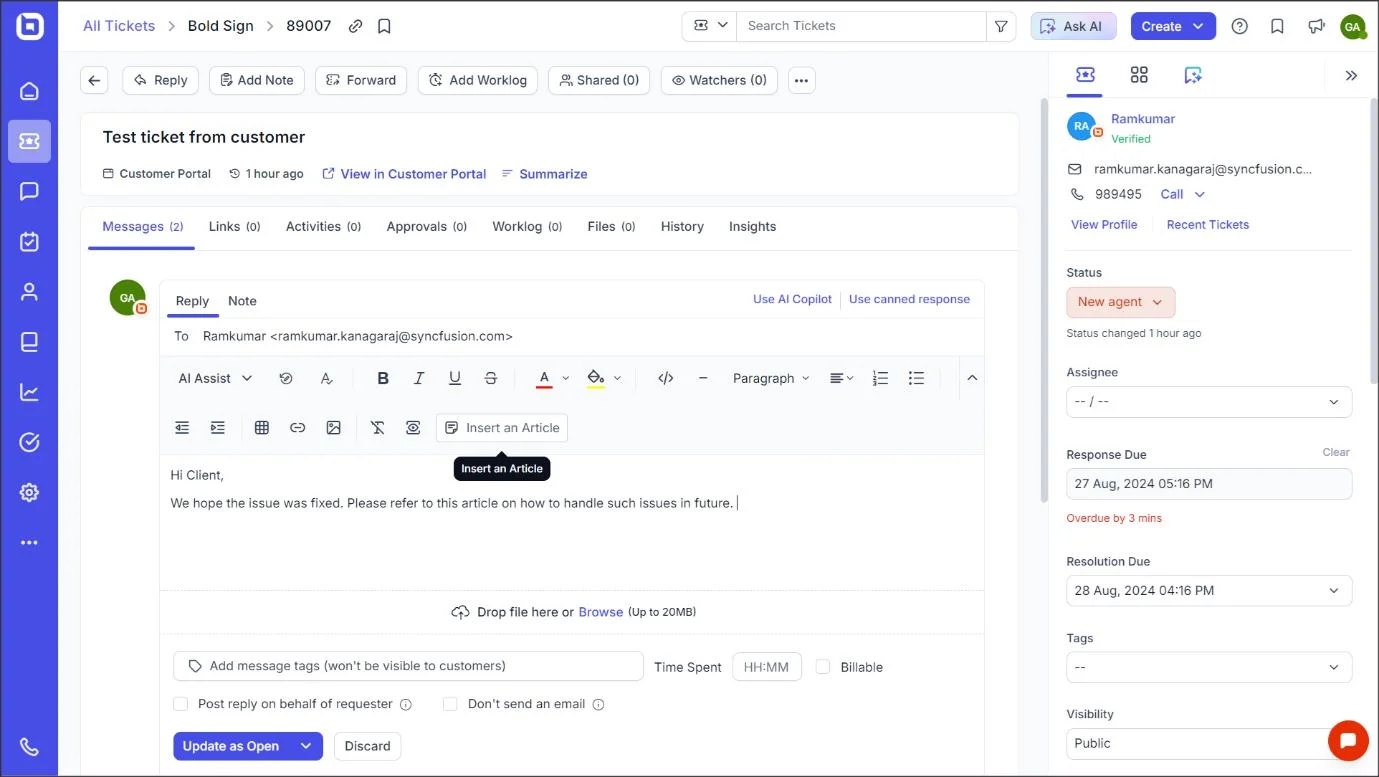The image size is (1379, 777).
Task: Insert a table using the table icon
Action: click(261, 427)
